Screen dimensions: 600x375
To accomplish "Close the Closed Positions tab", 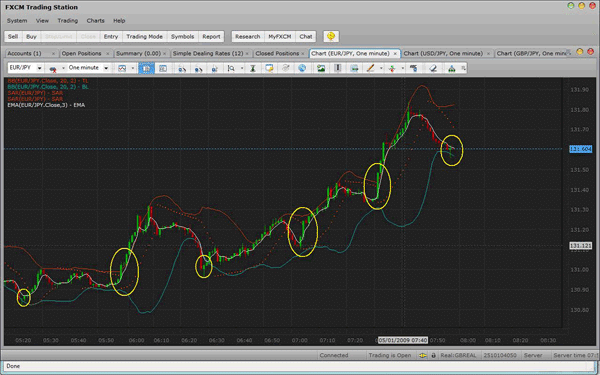I will click(303, 54).
